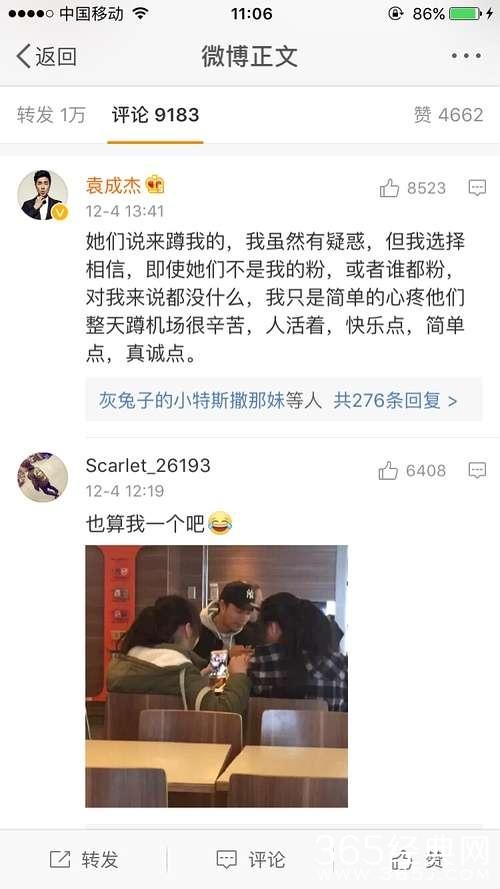Screen dimensions: 500x889
Task: Switch to the 转发 1万 tab
Action: click(x=51, y=115)
